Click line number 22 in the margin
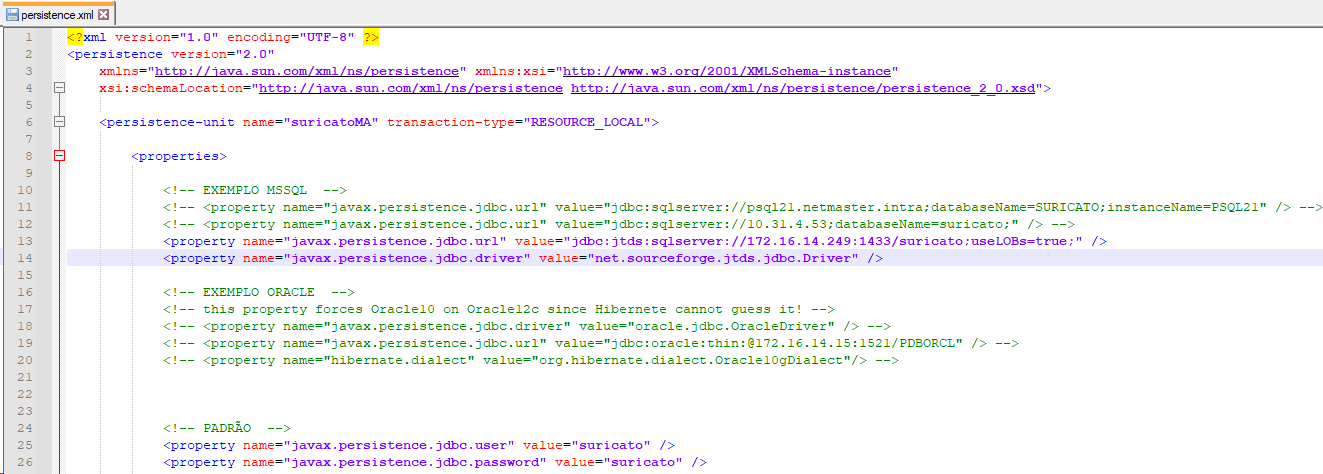 point(26,394)
